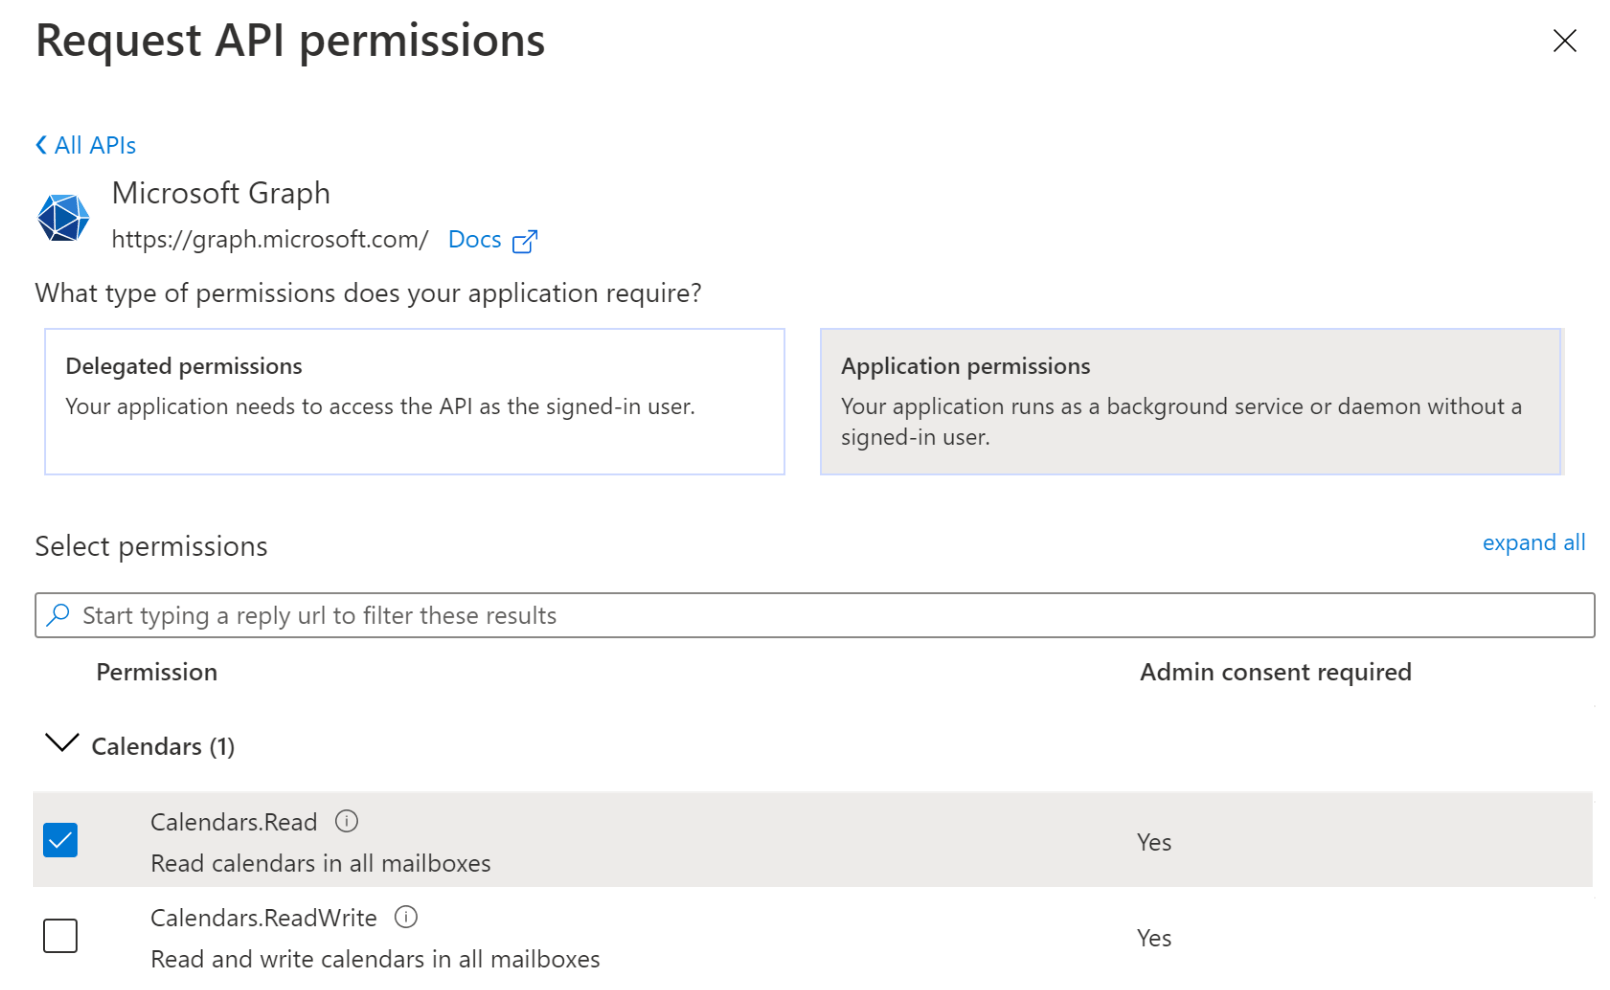
Task: Select the Calendars.ReadWrite permission row
Action: coord(264,917)
